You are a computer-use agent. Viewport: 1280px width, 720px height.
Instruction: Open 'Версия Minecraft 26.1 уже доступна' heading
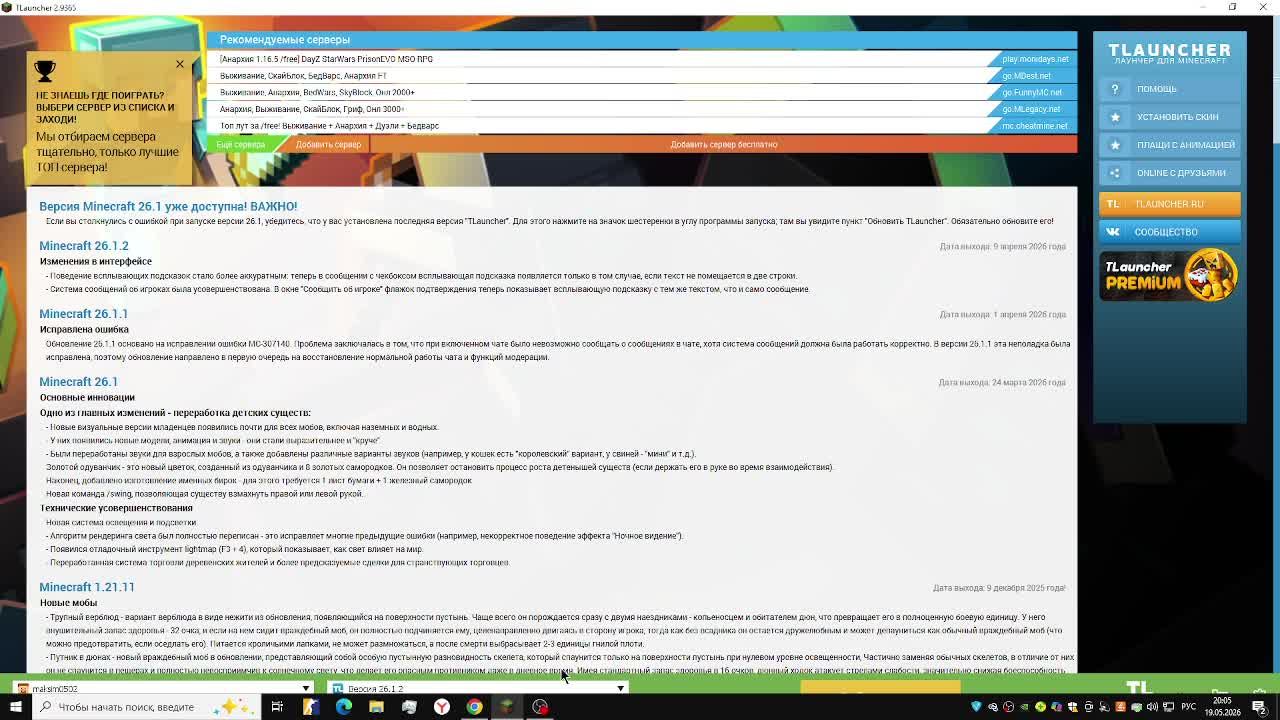(x=168, y=206)
